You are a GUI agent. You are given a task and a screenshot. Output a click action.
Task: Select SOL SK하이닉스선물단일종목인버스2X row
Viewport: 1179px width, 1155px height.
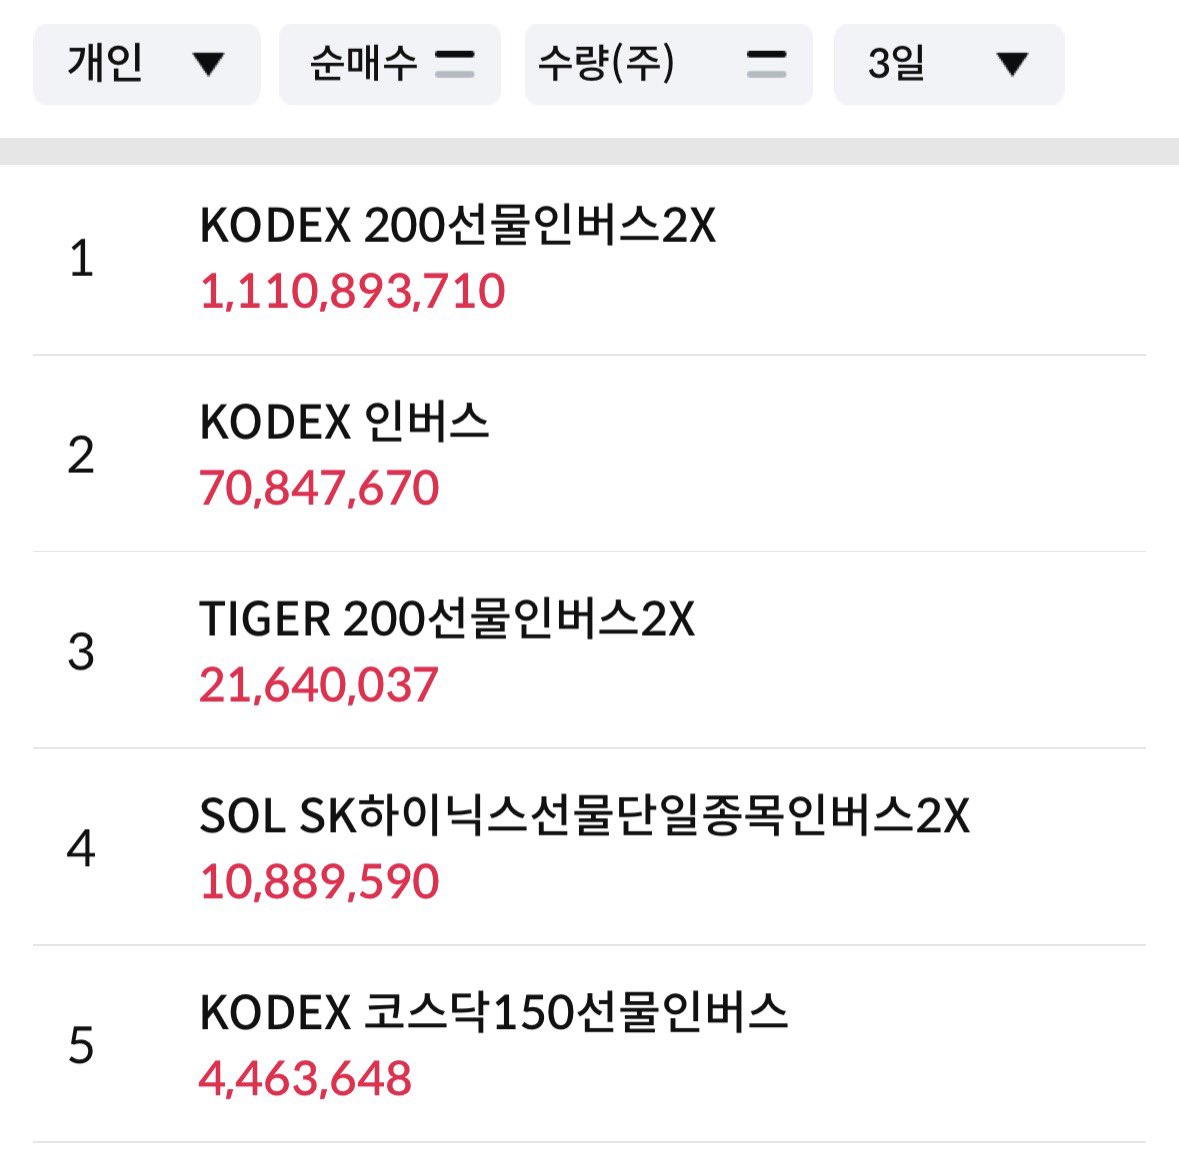(590, 847)
